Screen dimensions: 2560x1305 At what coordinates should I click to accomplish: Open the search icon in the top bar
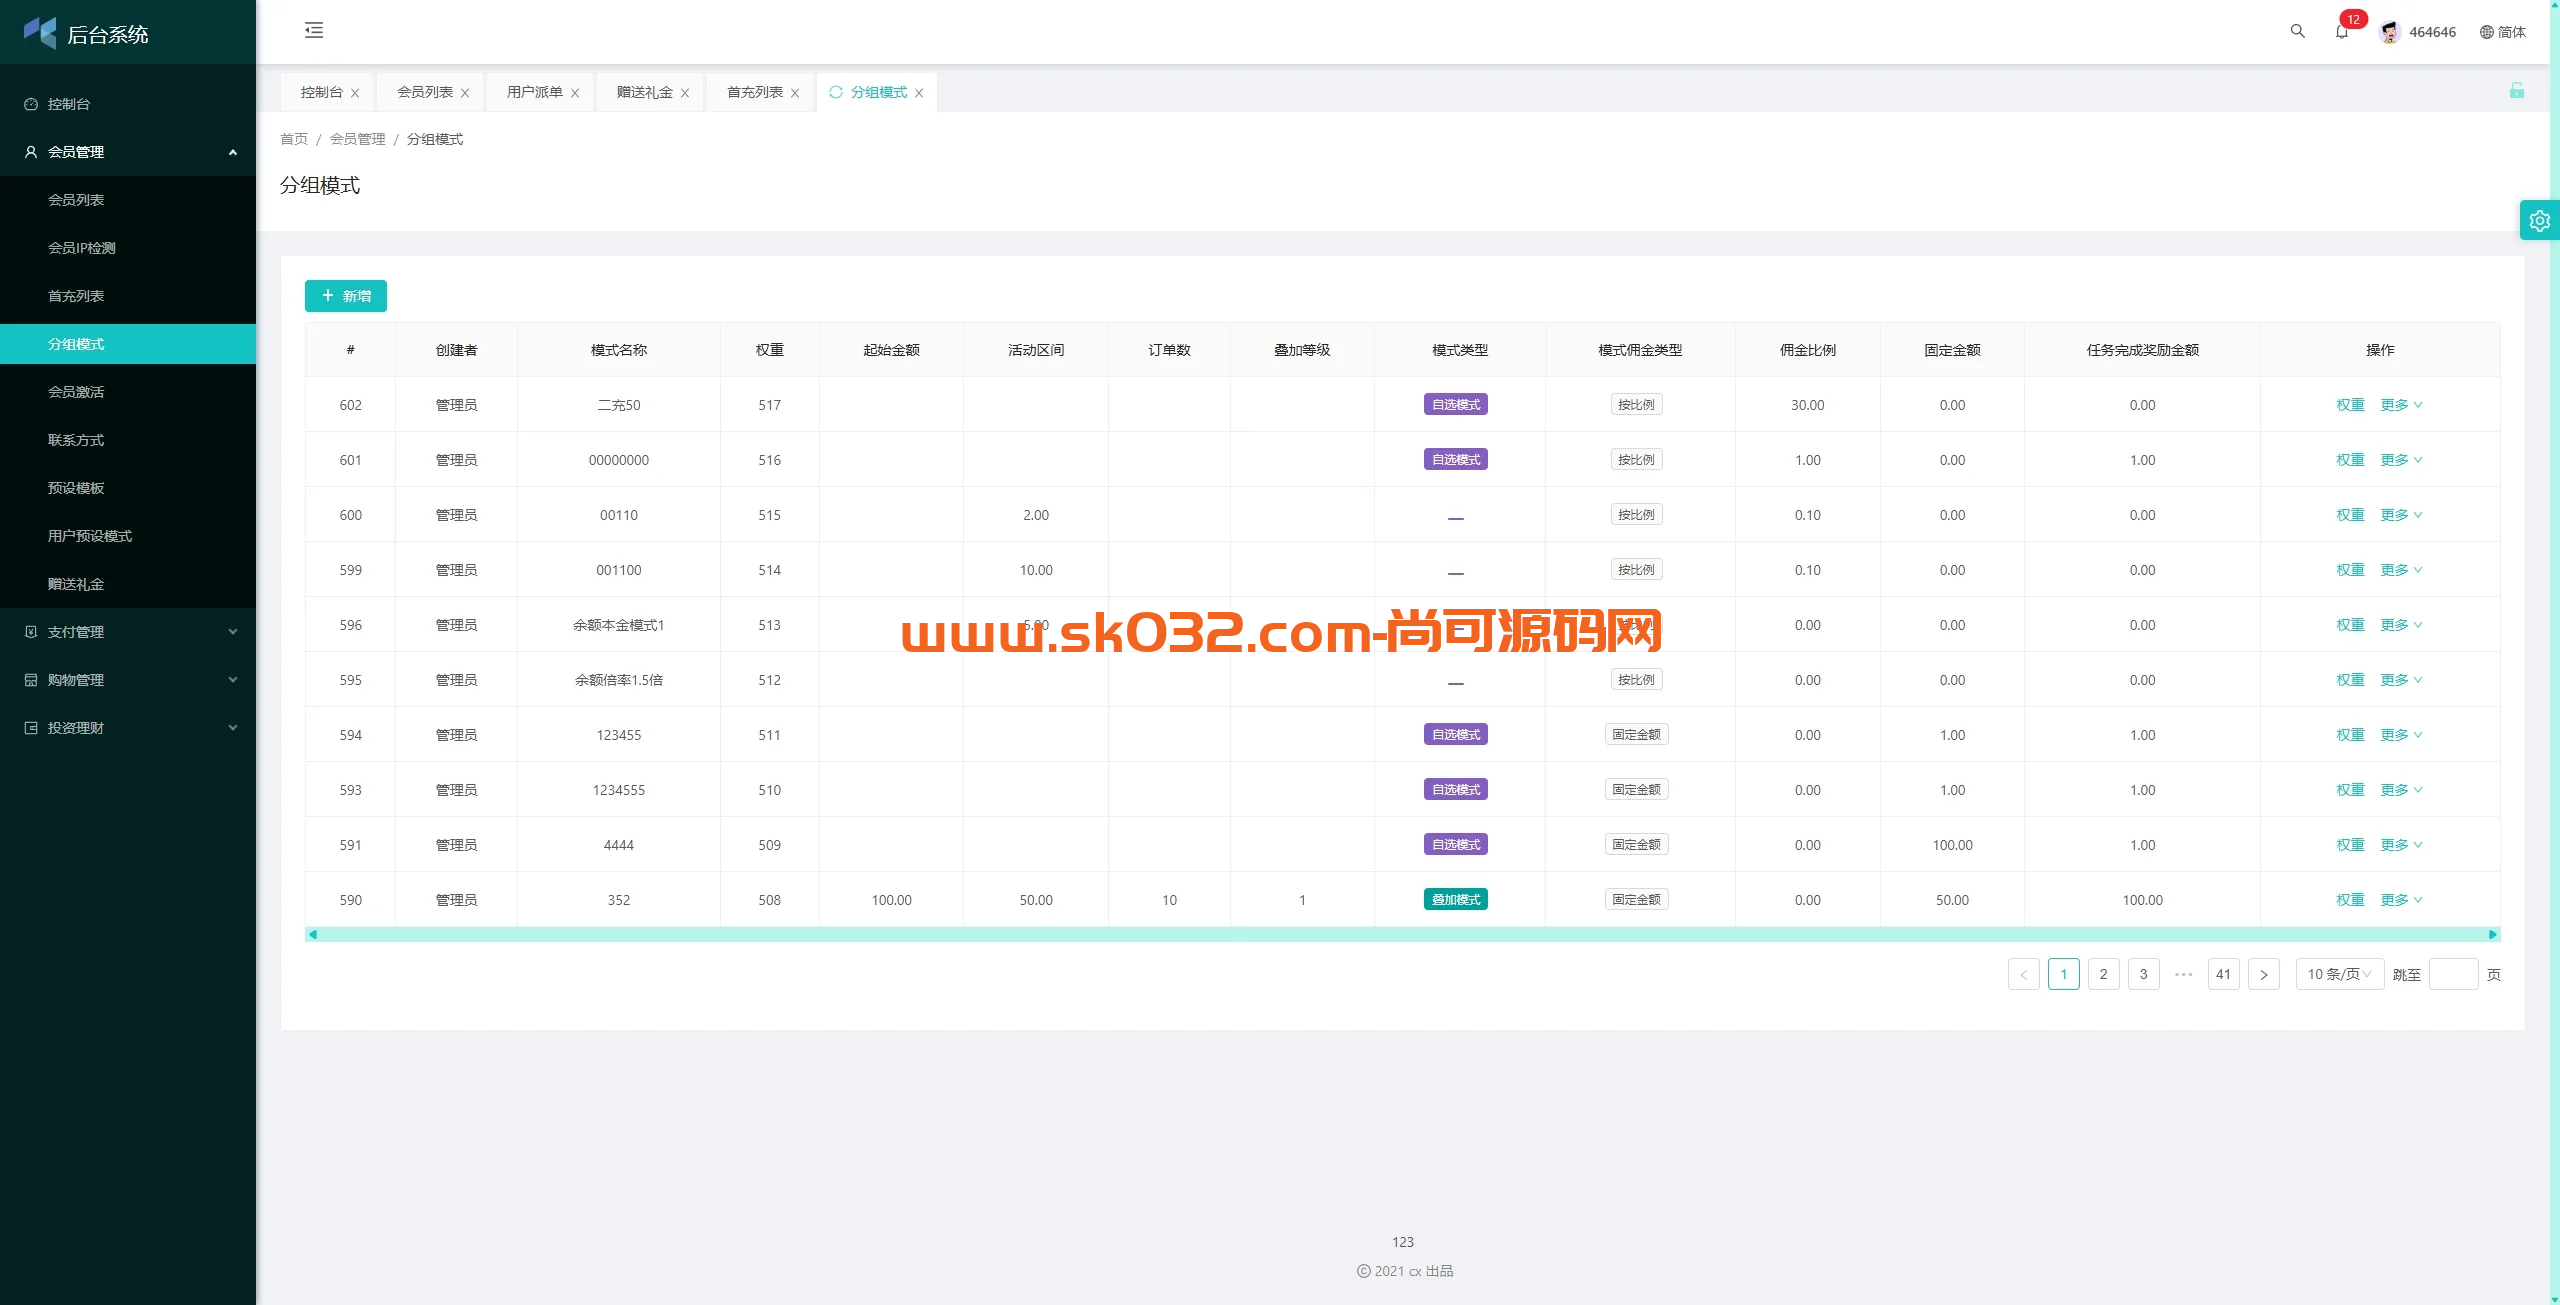coord(2296,31)
